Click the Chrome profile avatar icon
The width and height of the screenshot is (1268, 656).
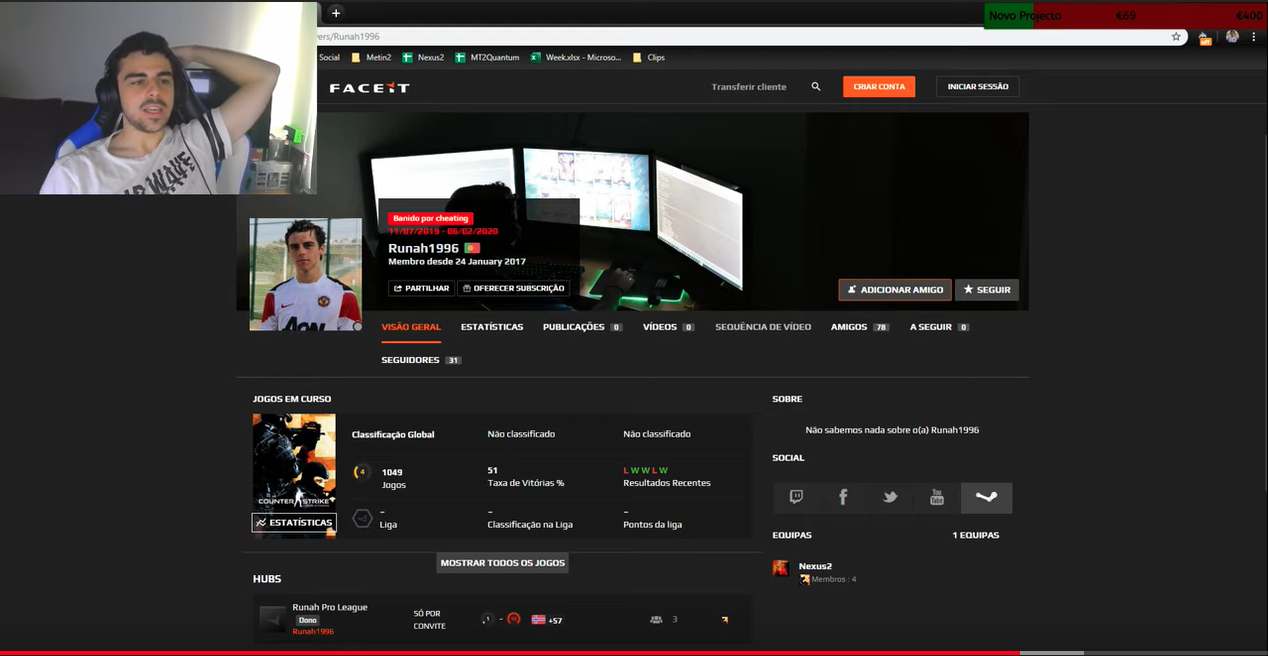click(x=1232, y=36)
